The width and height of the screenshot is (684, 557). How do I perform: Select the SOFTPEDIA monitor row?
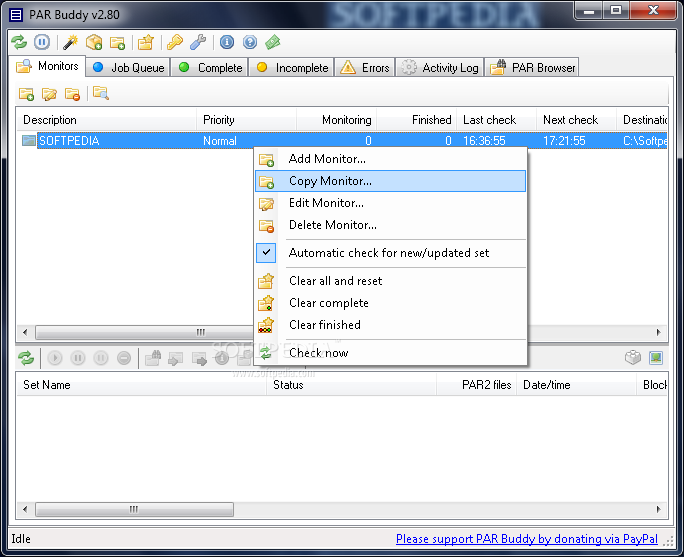click(342, 140)
